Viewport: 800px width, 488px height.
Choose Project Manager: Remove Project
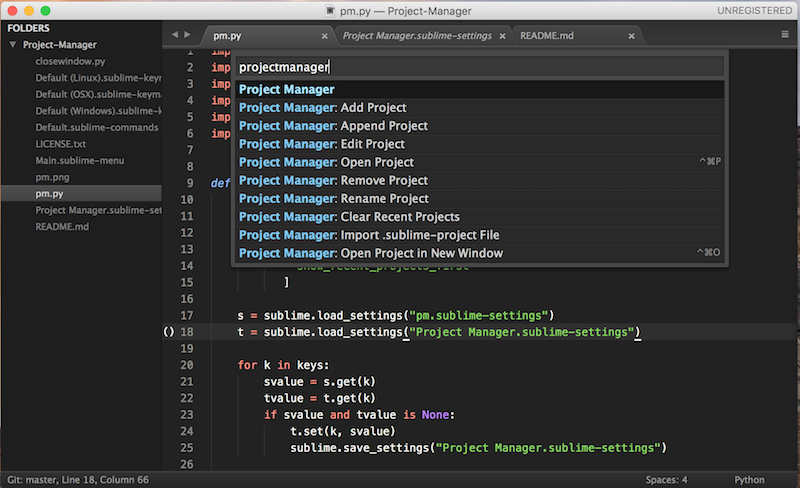click(x=480, y=181)
